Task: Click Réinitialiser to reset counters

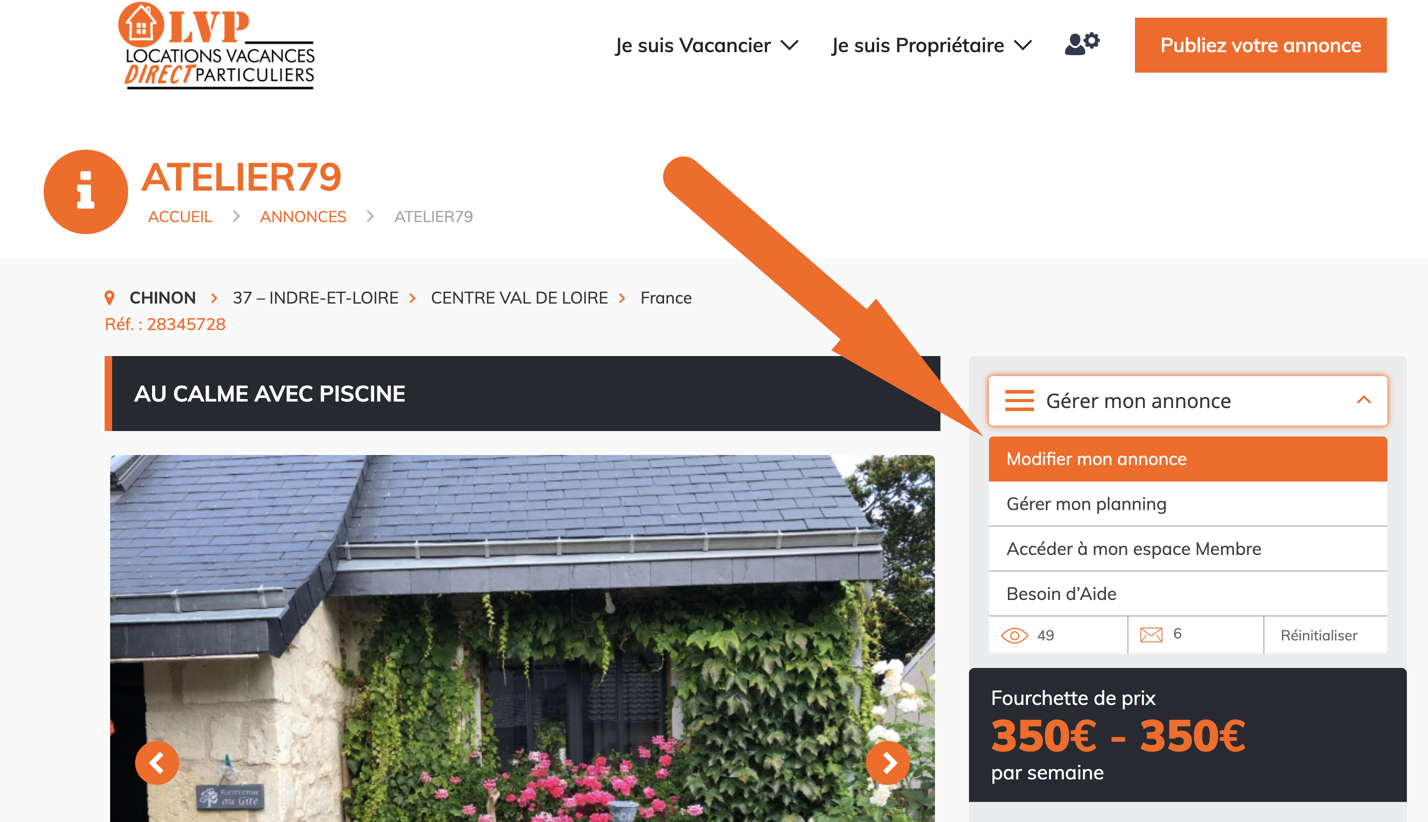Action: pos(1319,635)
